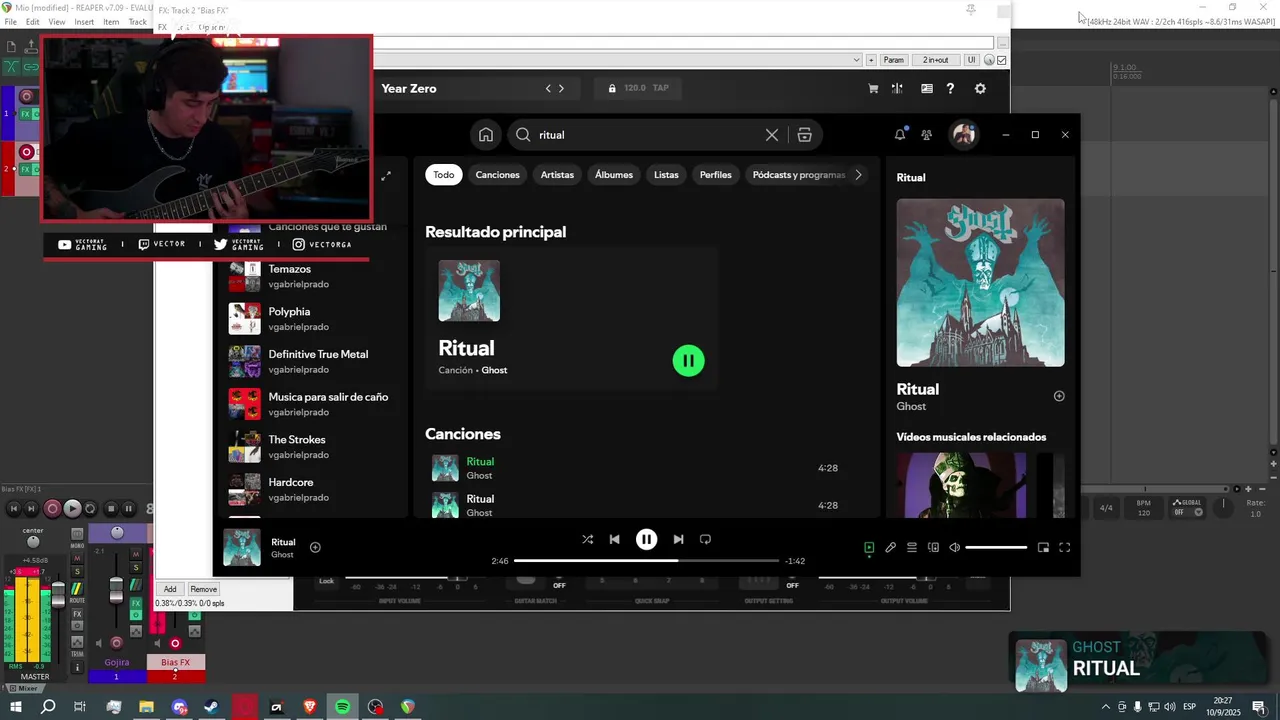The height and width of the screenshot is (720, 1280).
Task: Click the UI button in FX window
Action: click(x=972, y=60)
